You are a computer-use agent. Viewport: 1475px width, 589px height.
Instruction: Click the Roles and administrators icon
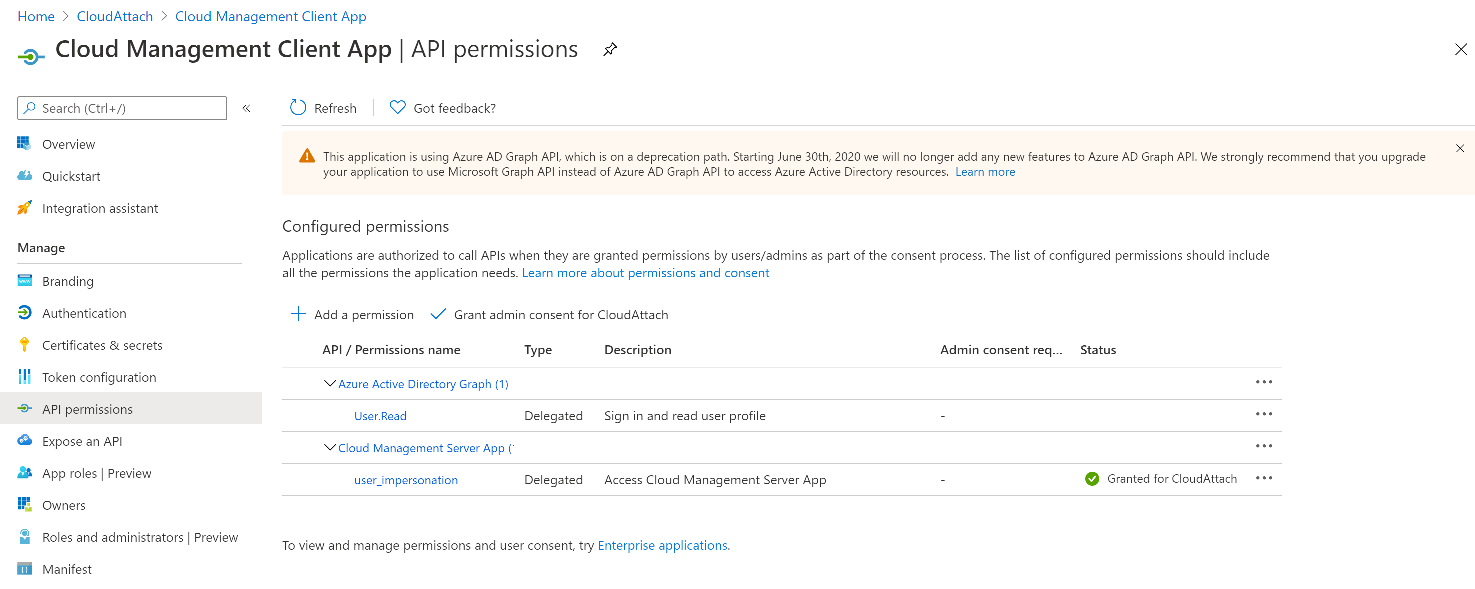coord(25,537)
